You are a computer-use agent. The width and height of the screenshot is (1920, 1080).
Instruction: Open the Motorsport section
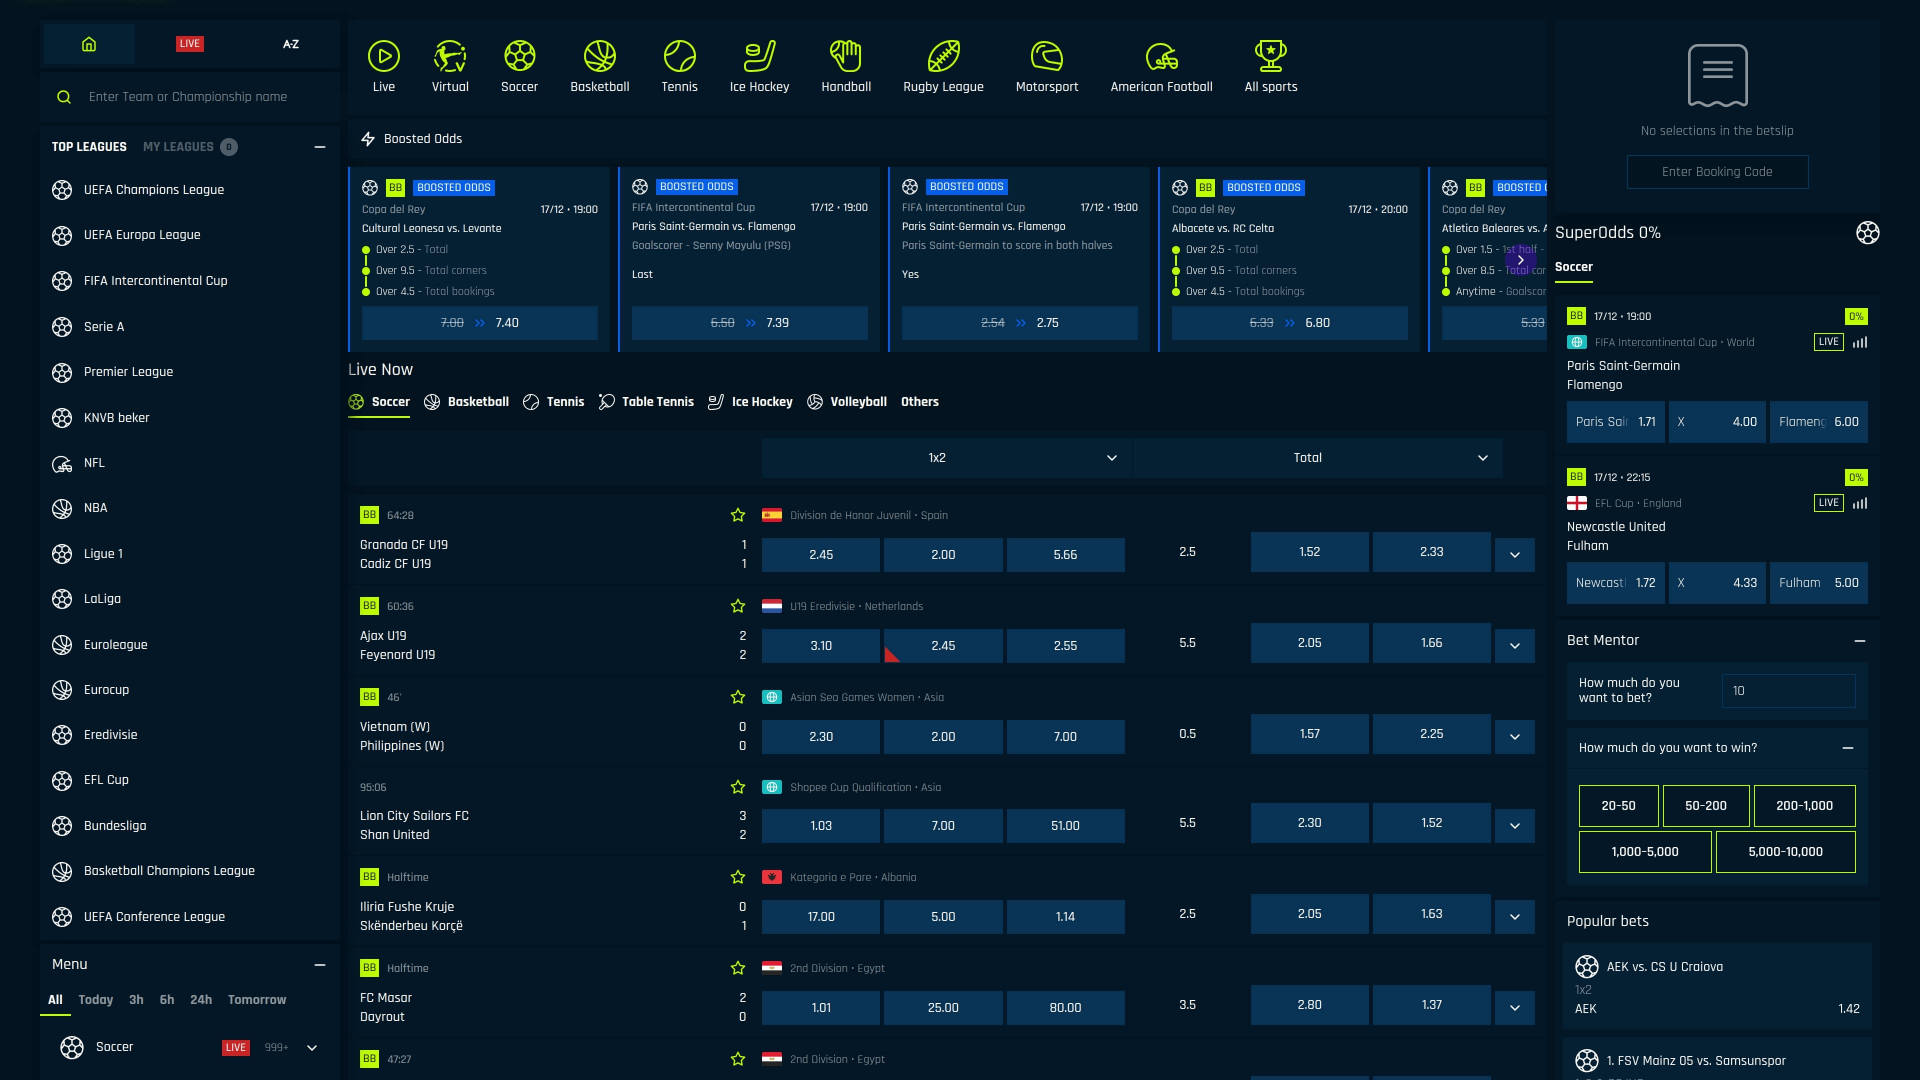tap(1046, 65)
